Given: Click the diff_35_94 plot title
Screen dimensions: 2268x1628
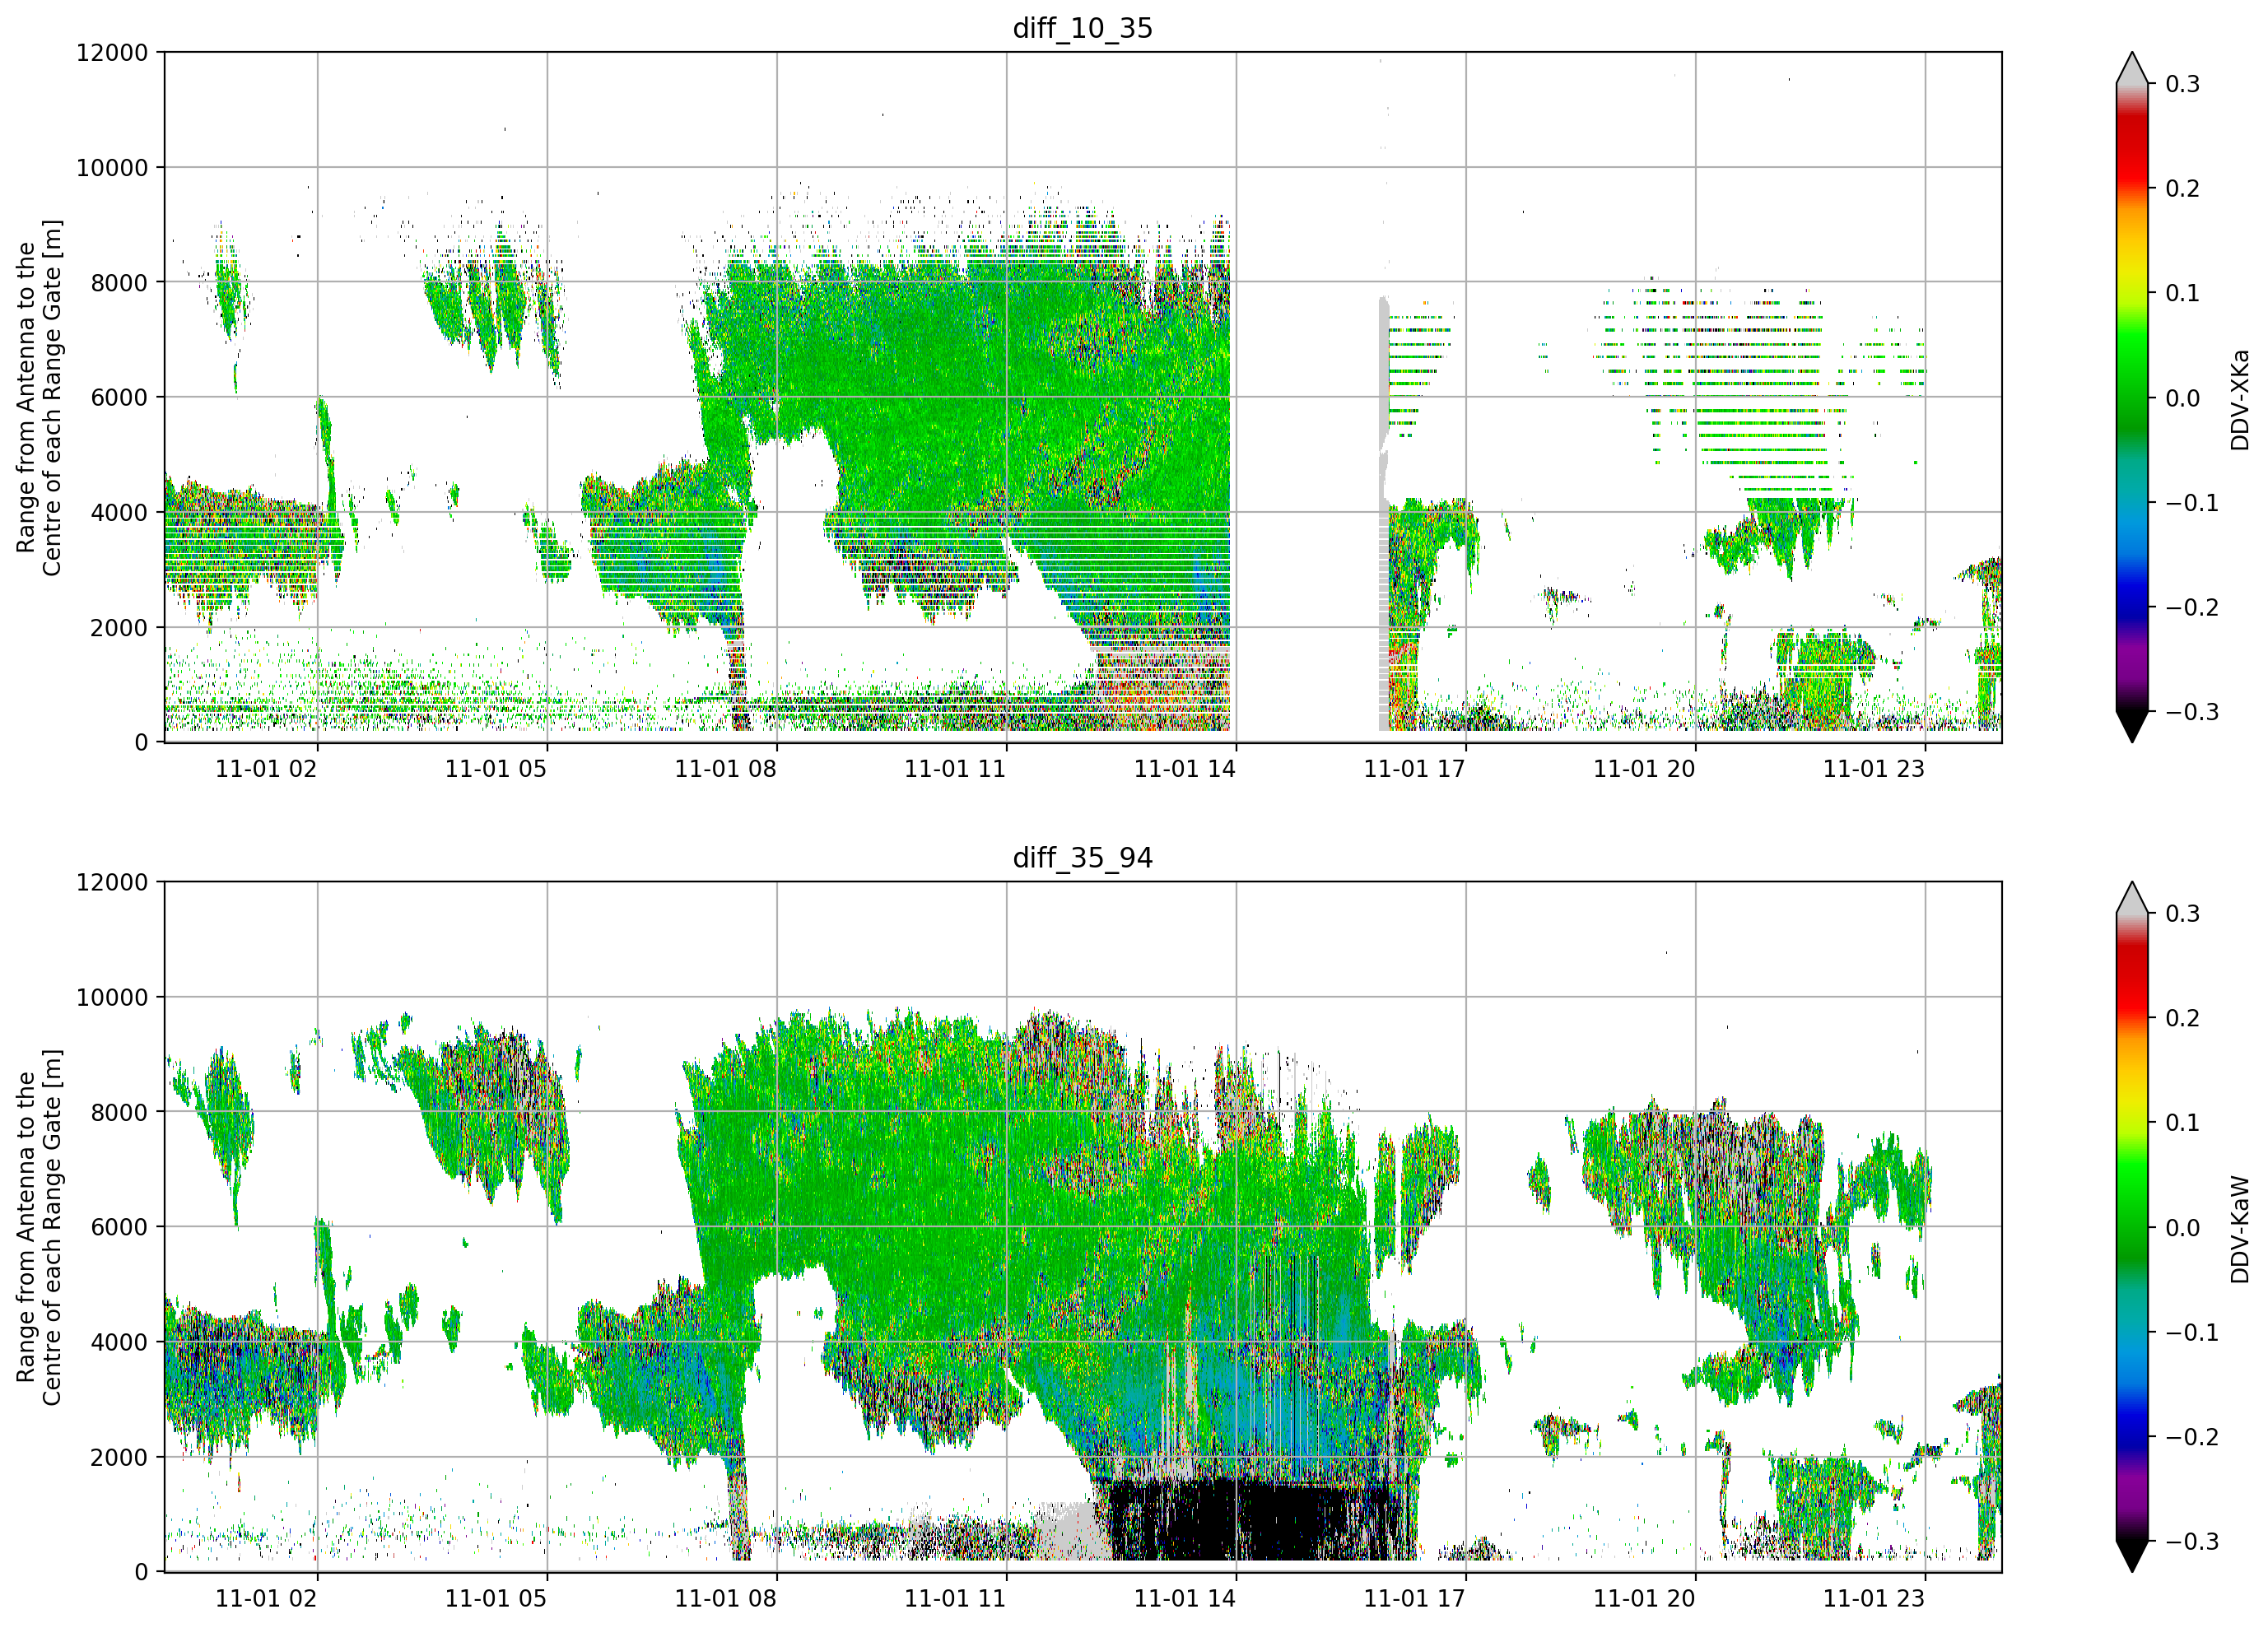Looking at the screenshot, I should click(x=1083, y=858).
